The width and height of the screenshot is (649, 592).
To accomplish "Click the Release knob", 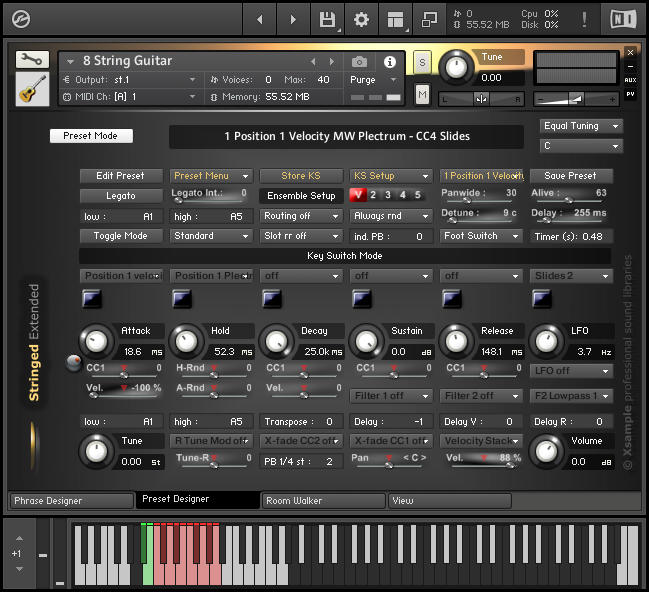I will point(456,342).
